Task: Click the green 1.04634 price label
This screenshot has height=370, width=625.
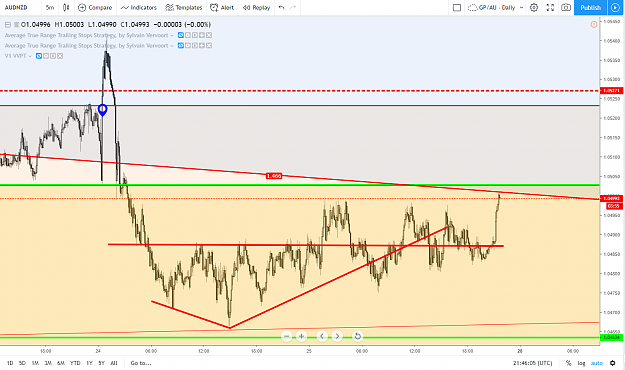Action: [x=611, y=337]
